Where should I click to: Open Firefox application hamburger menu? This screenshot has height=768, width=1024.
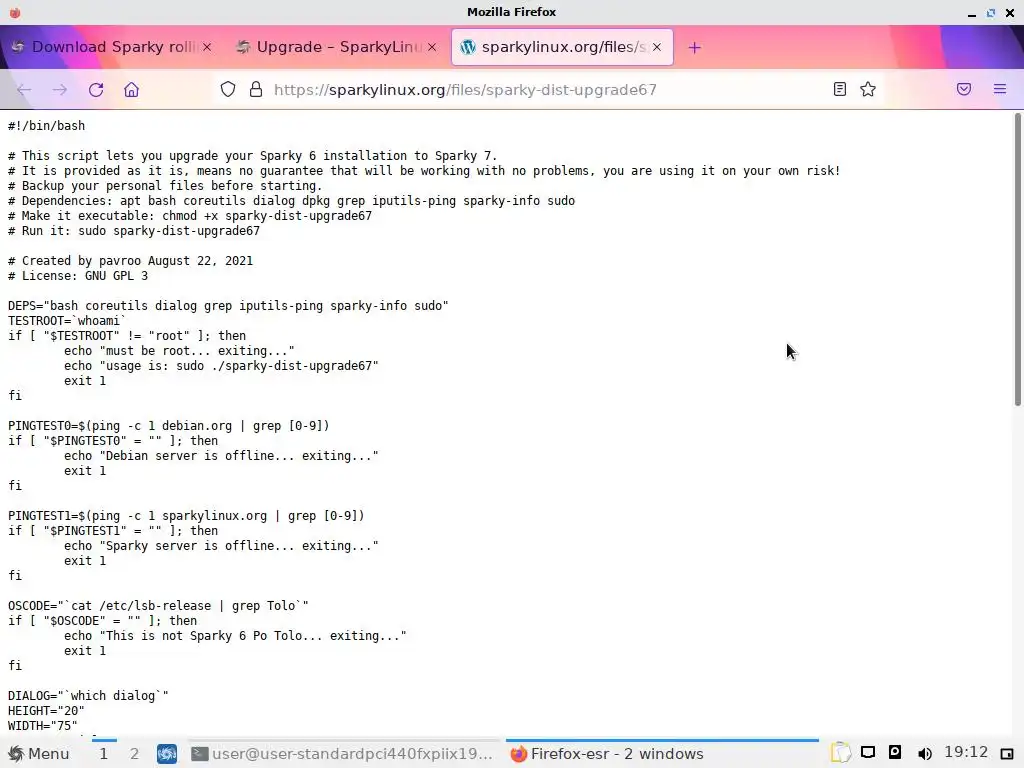1000,89
